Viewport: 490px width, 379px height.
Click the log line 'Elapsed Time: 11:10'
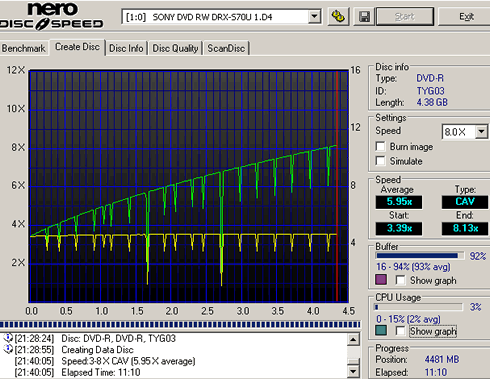[x=101, y=372]
